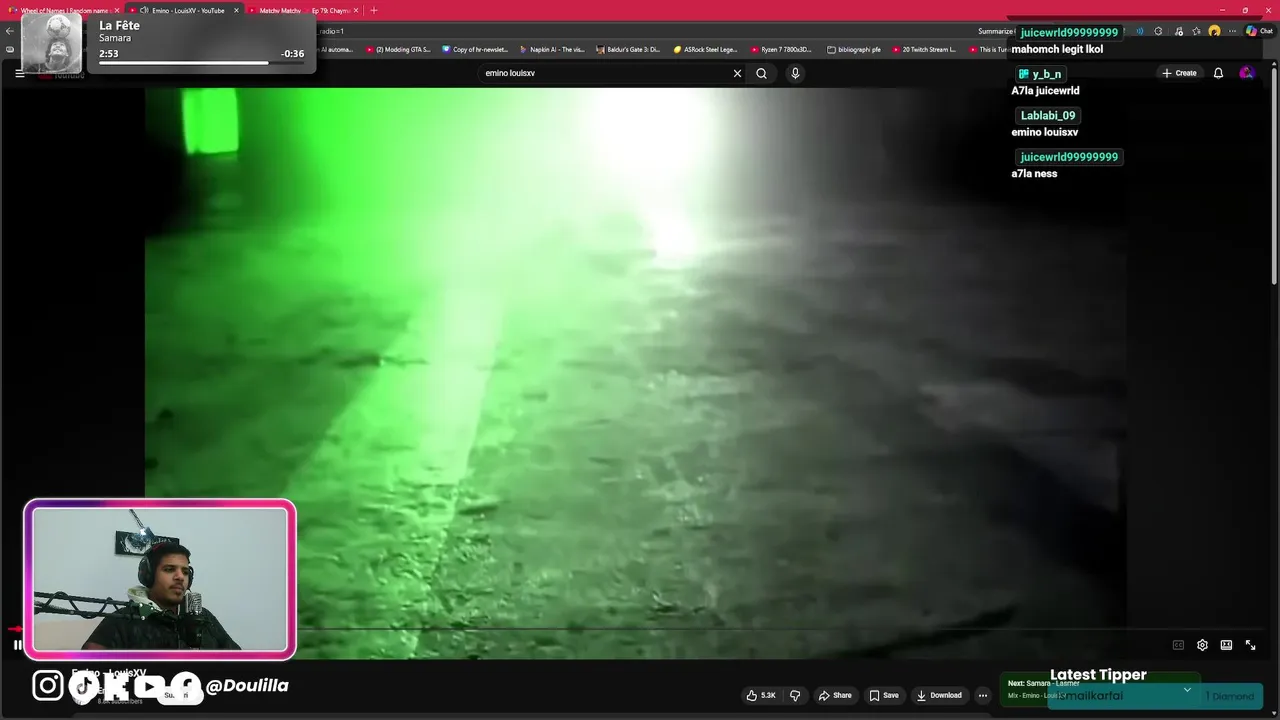Click chat username Lablabi_09
The image size is (1280, 720).
click(x=1048, y=115)
